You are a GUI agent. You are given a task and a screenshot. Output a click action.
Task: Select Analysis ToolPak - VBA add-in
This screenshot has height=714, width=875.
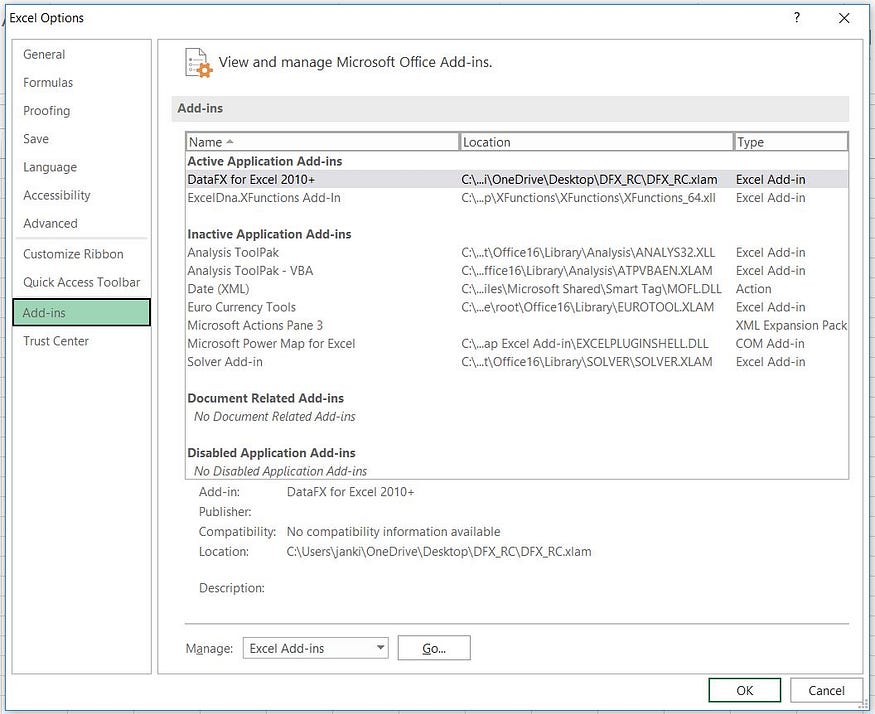pyautogui.click(x=517, y=271)
